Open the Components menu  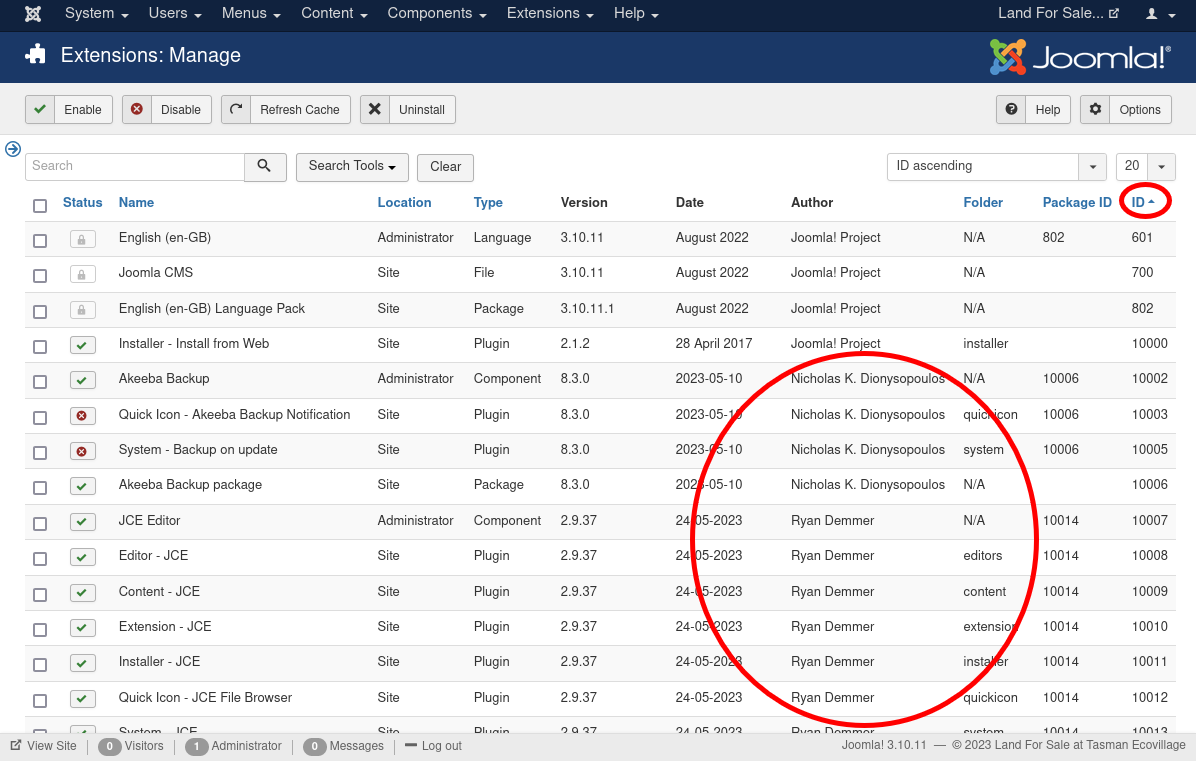point(437,14)
